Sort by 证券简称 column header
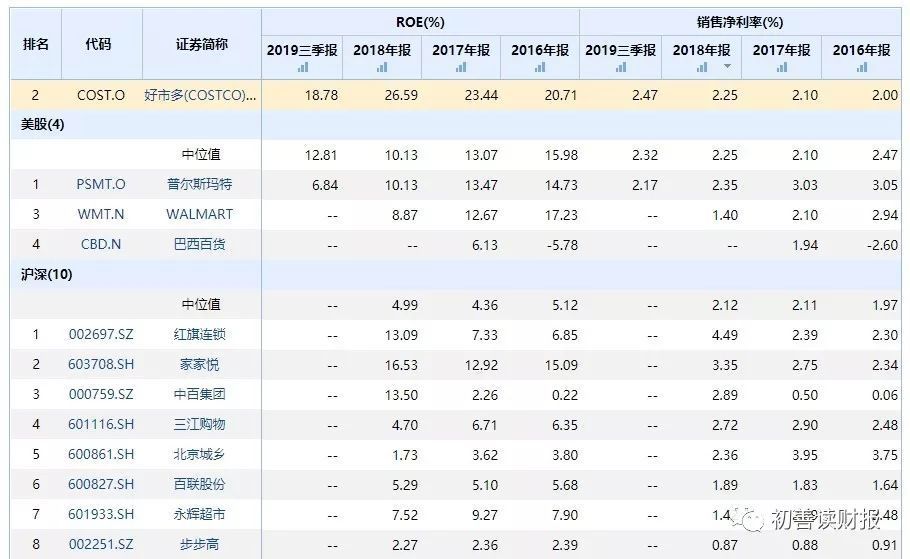 201,44
